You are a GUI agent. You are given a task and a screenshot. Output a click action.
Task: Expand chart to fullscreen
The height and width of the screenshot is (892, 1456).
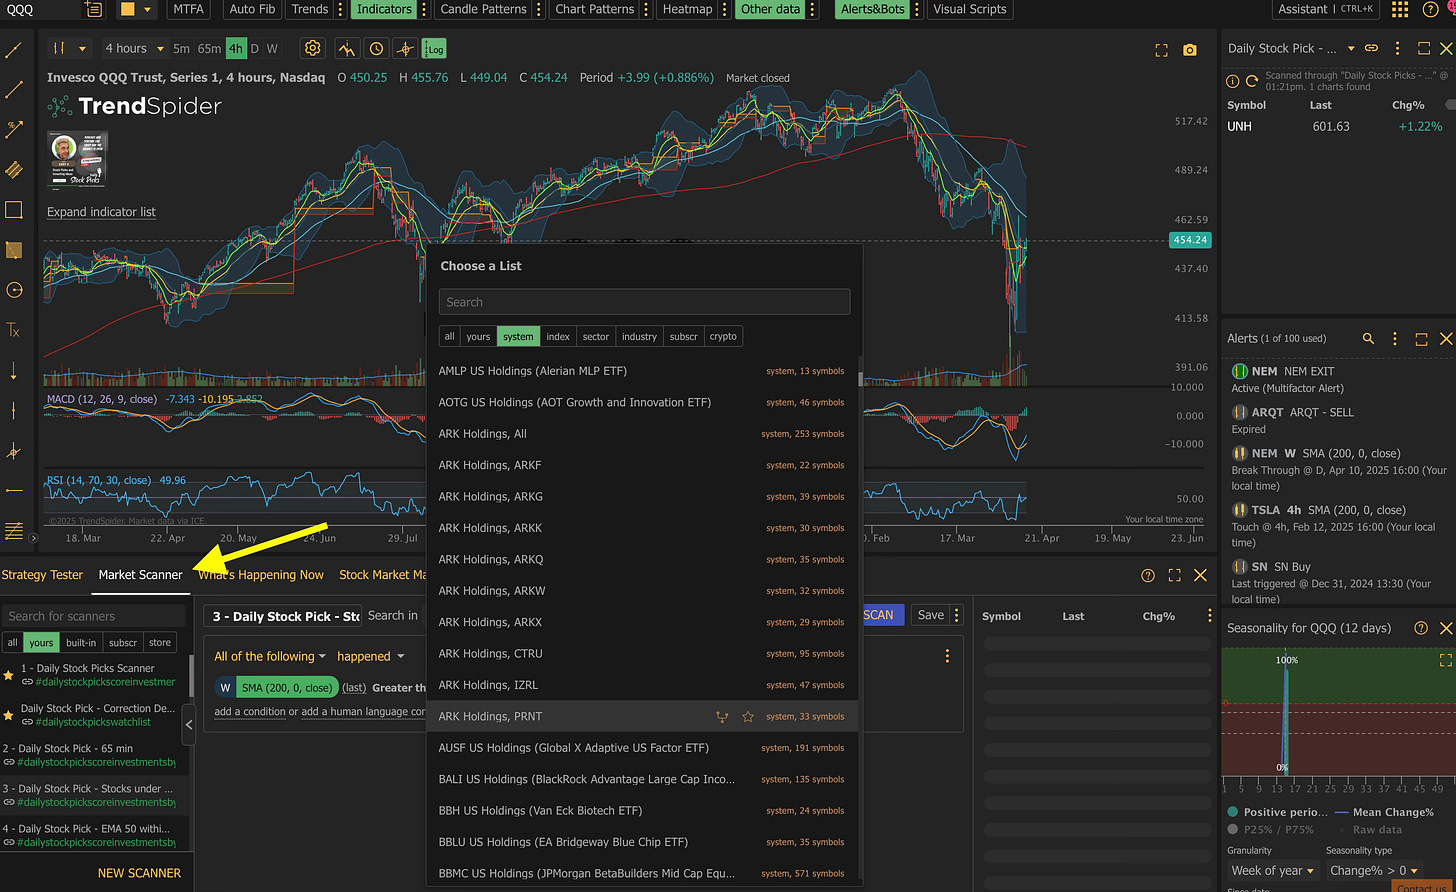click(1161, 50)
